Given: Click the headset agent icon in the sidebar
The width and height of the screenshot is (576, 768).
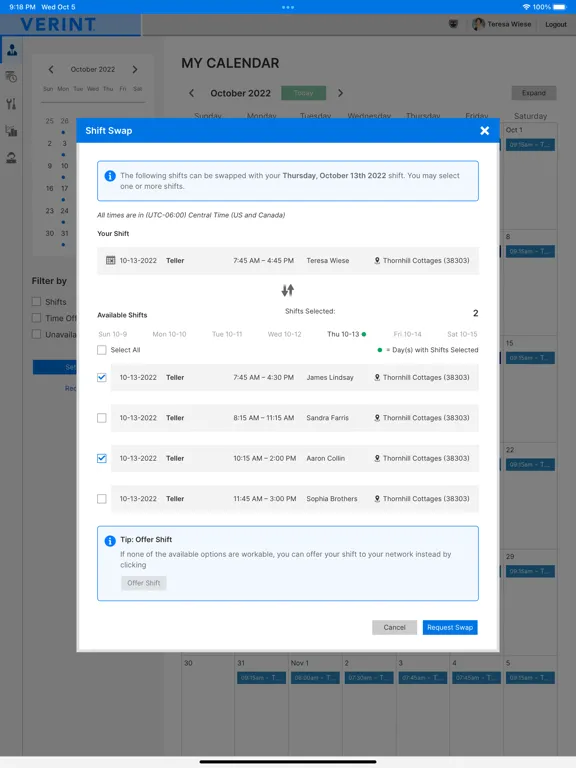Looking at the screenshot, I should (11, 158).
